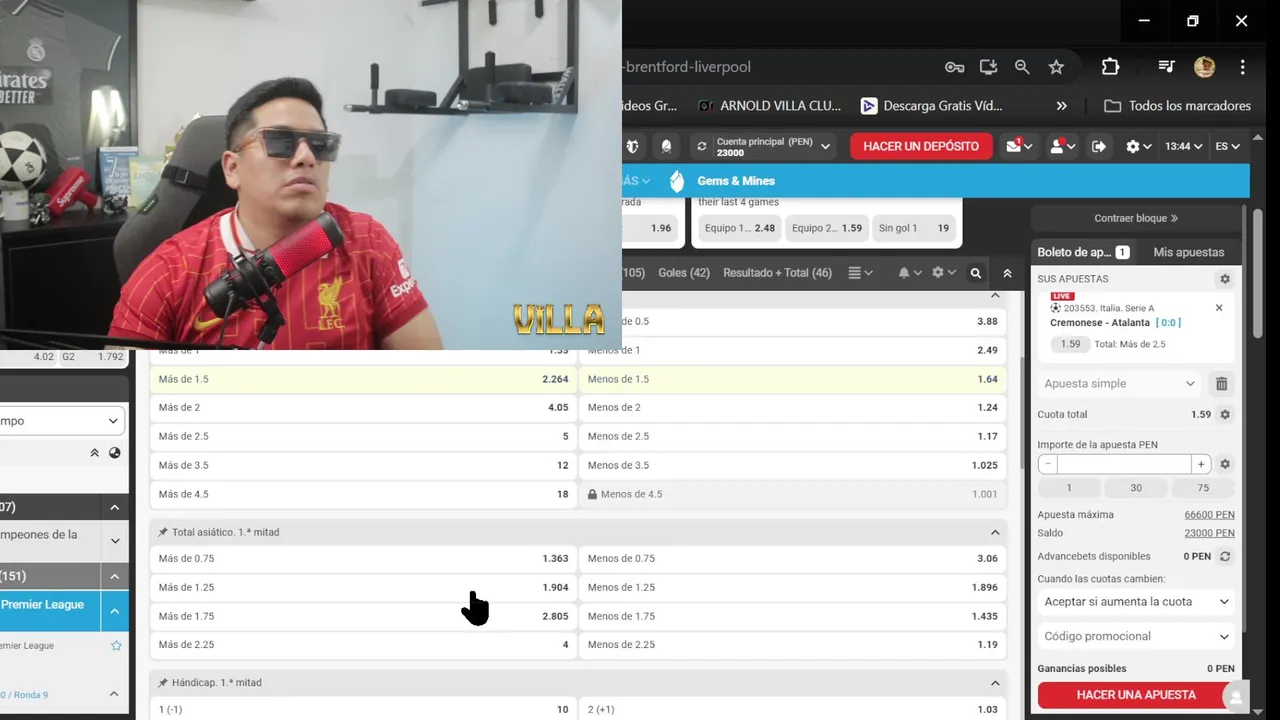The image size is (1280, 720).
Task: Open the markets gear settings icon
Action: click(x=943, y=273)
